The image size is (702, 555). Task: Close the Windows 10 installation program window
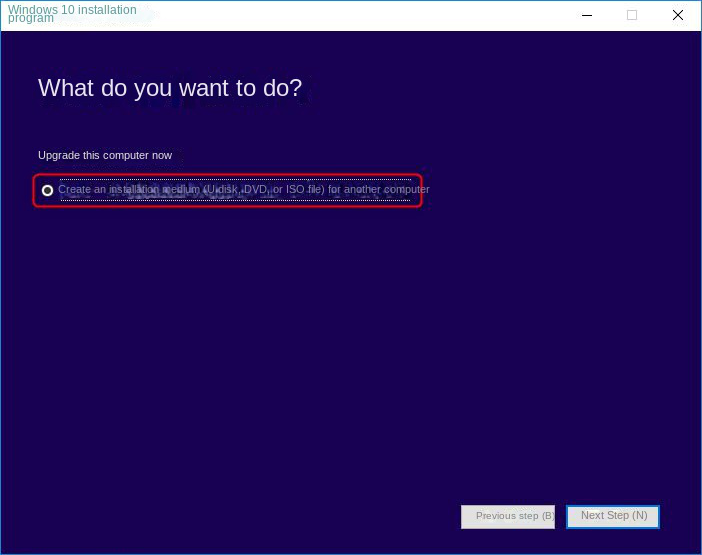coord(678,15)
